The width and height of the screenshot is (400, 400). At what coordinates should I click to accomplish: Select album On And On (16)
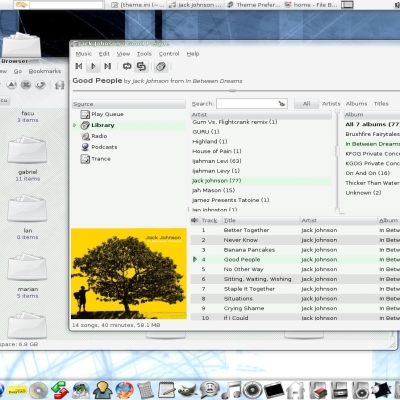click(367, 173)
